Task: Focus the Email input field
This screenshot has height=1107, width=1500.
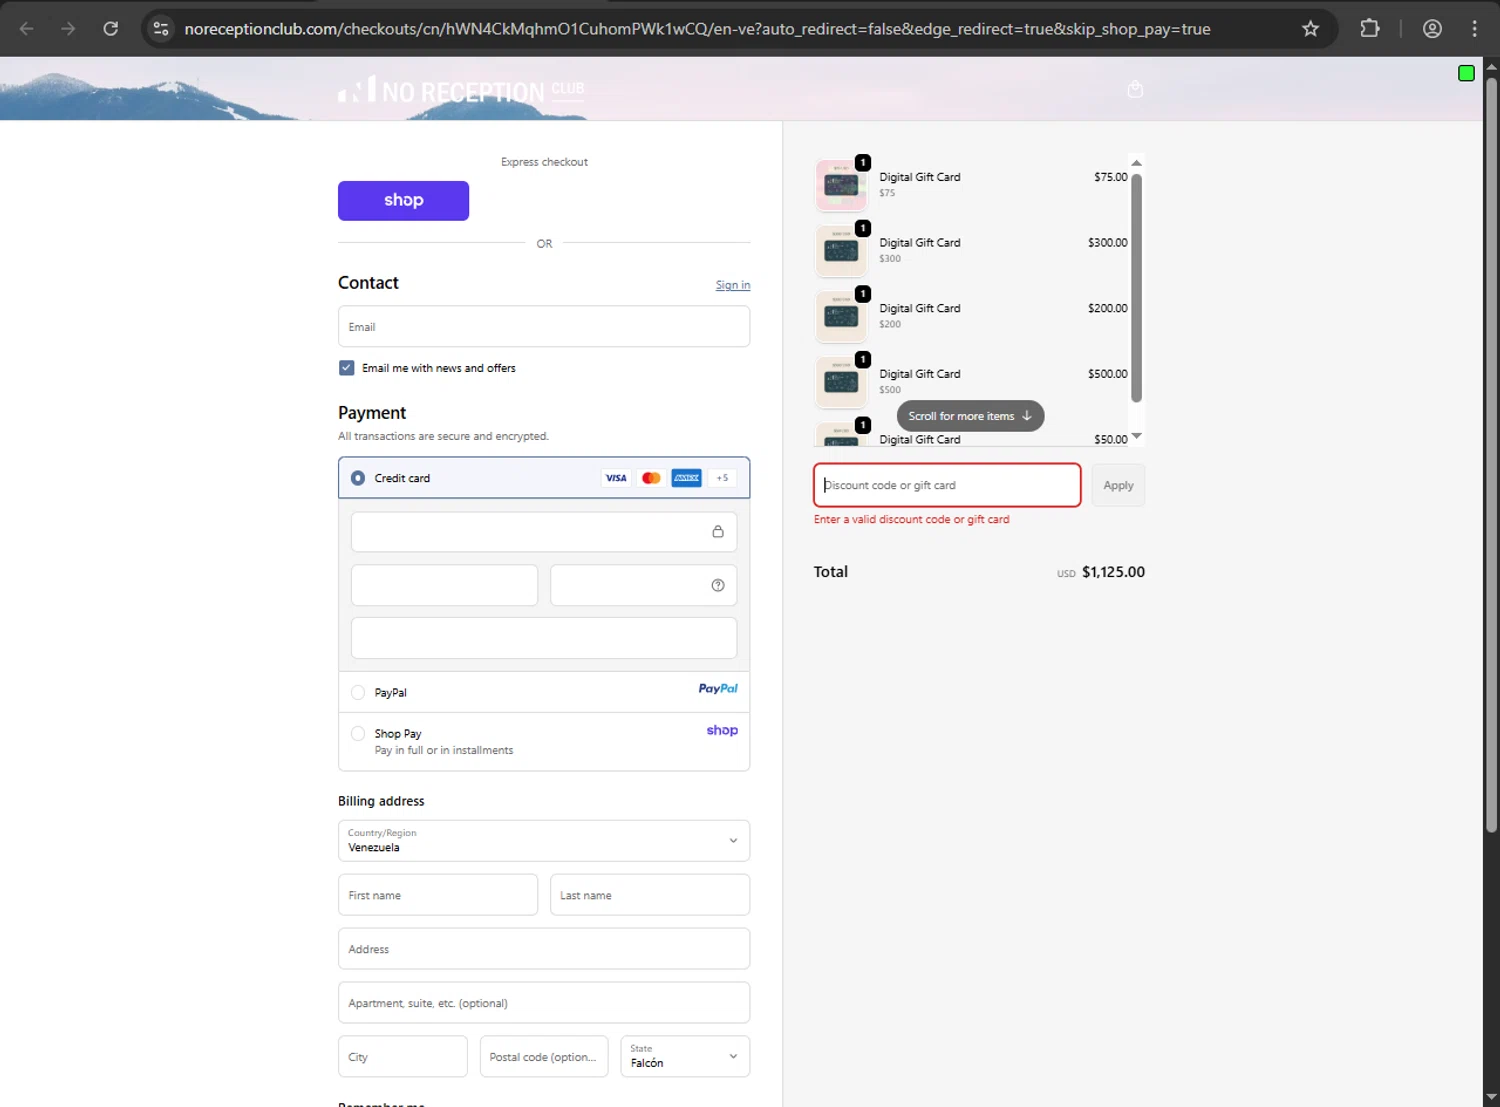Action: [x=544, y=327]
